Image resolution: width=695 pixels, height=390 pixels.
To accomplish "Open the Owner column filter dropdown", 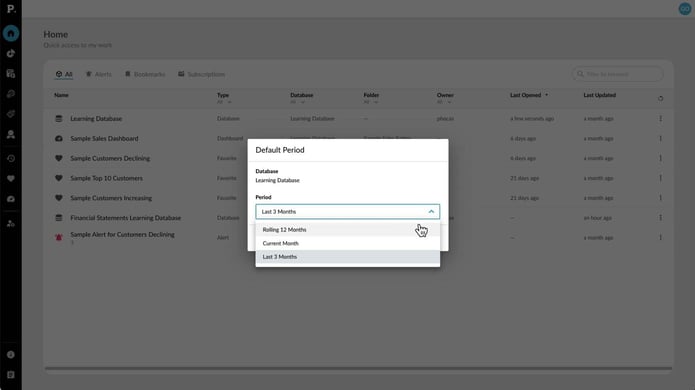I will (x=444, y=102).
